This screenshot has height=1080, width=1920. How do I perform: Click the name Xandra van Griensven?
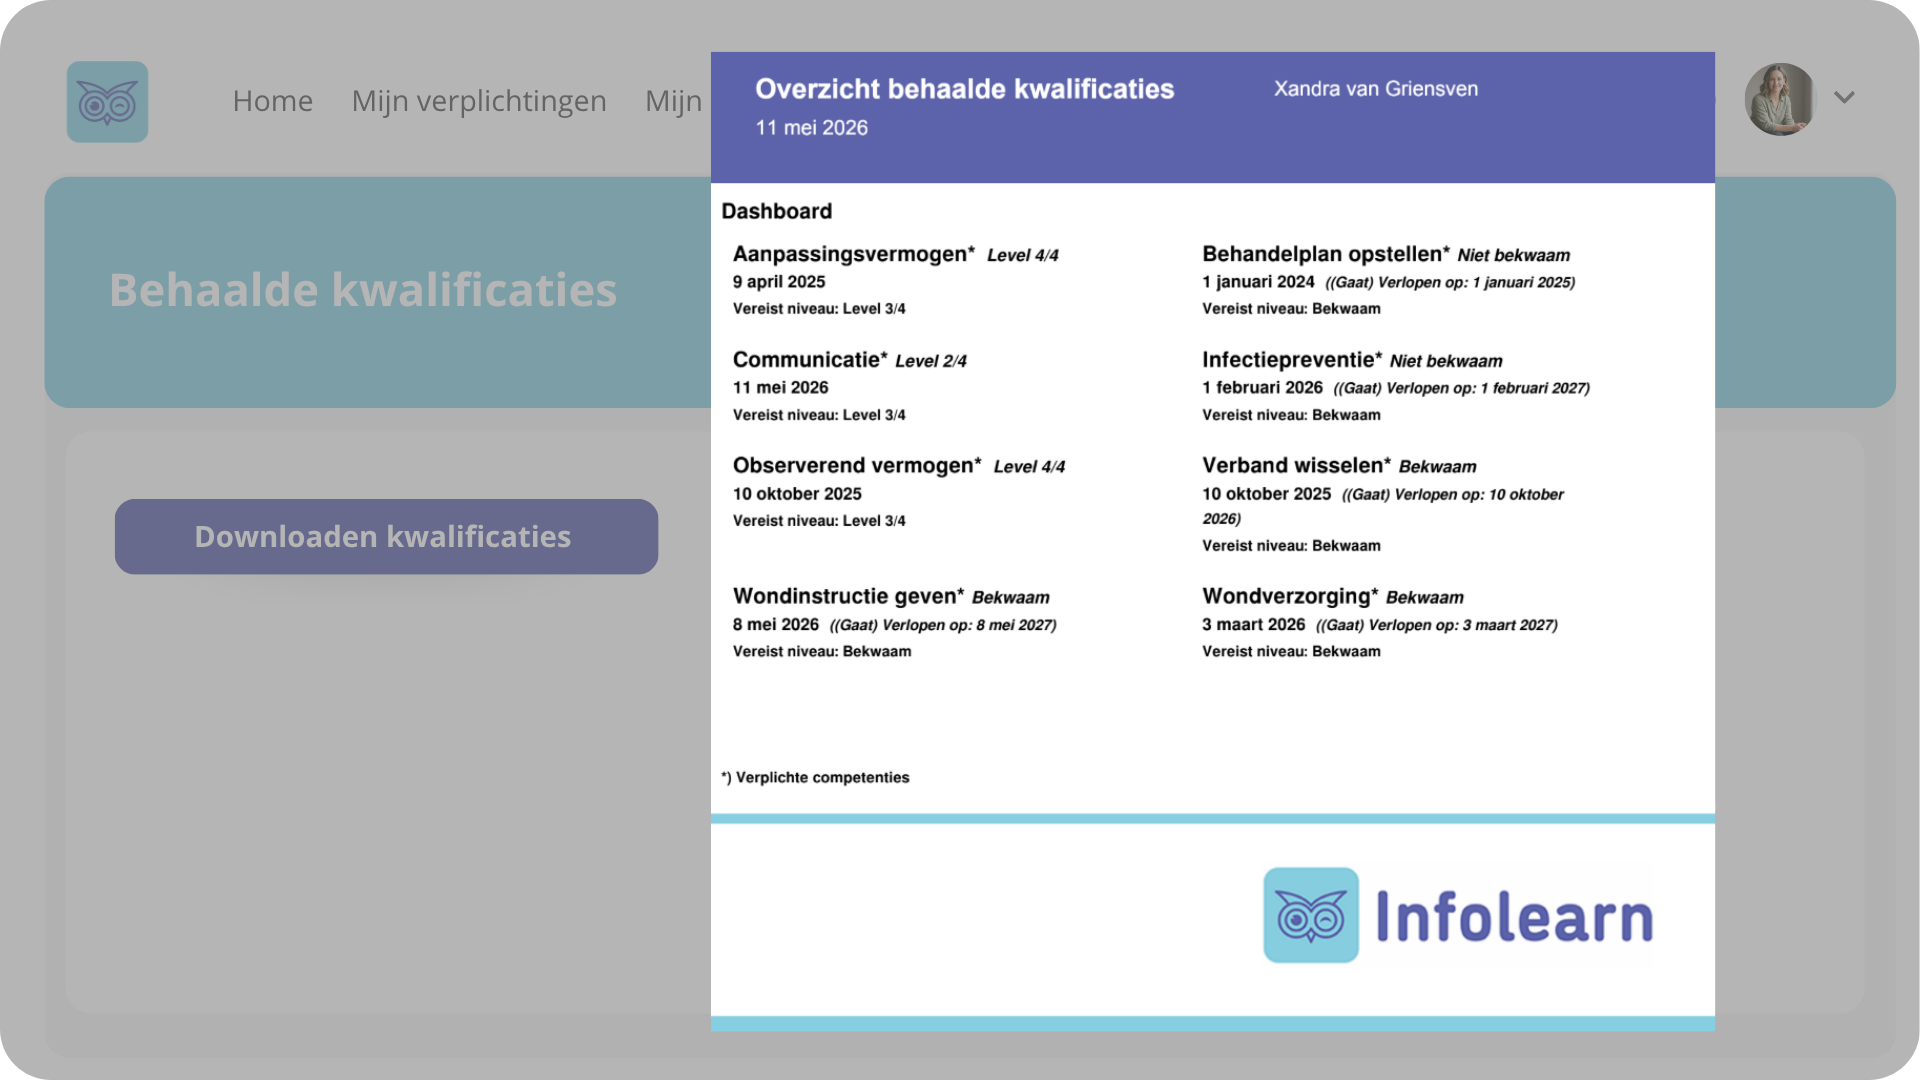pyautogui.click(x=1376, y=89)
